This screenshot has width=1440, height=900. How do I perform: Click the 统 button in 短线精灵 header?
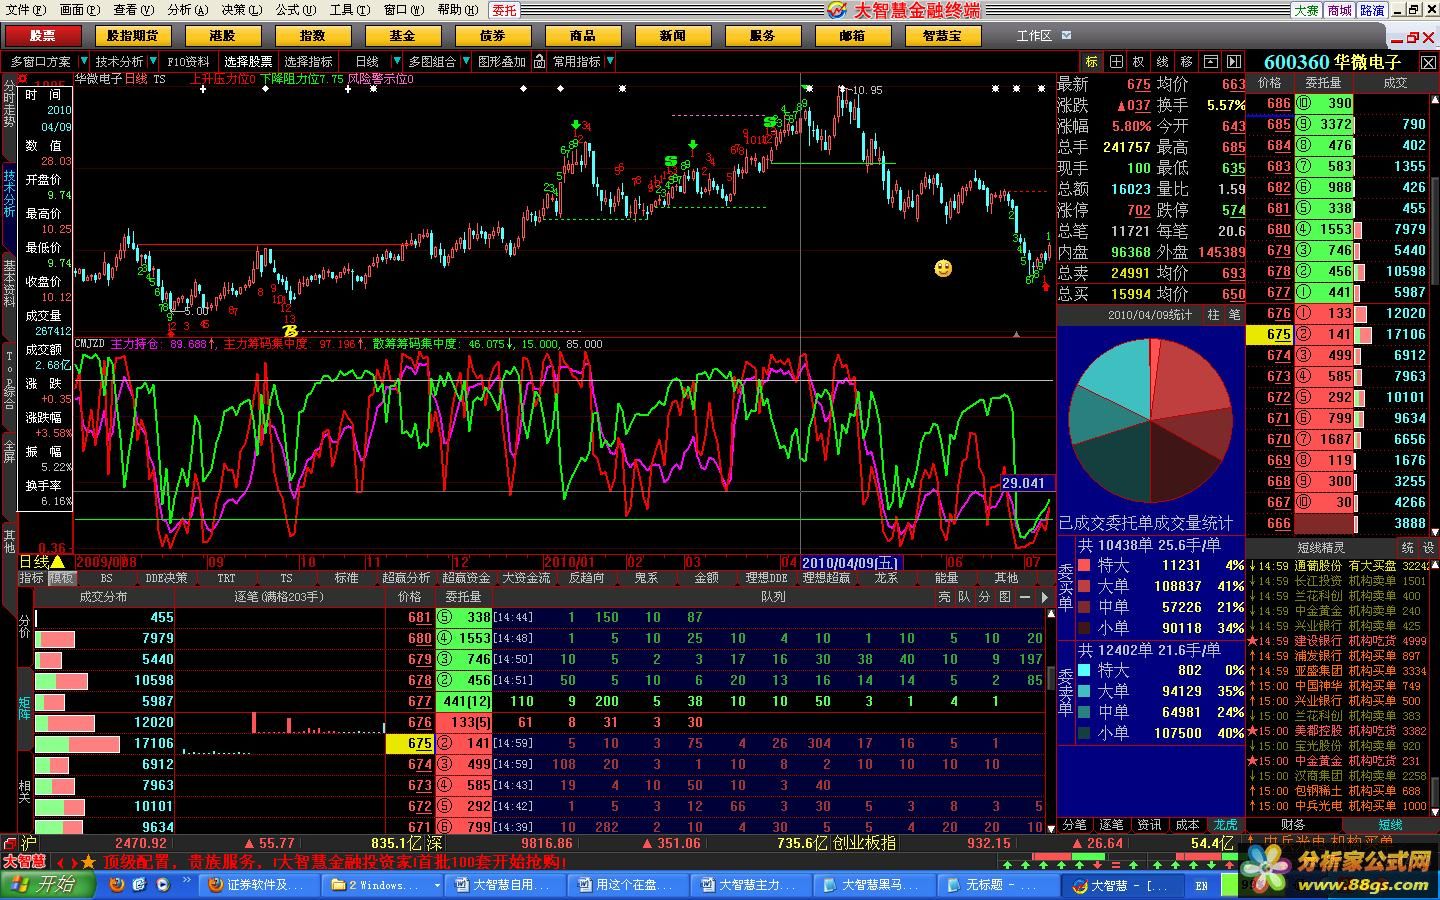pyautogui.click(x=1407, y=547)
